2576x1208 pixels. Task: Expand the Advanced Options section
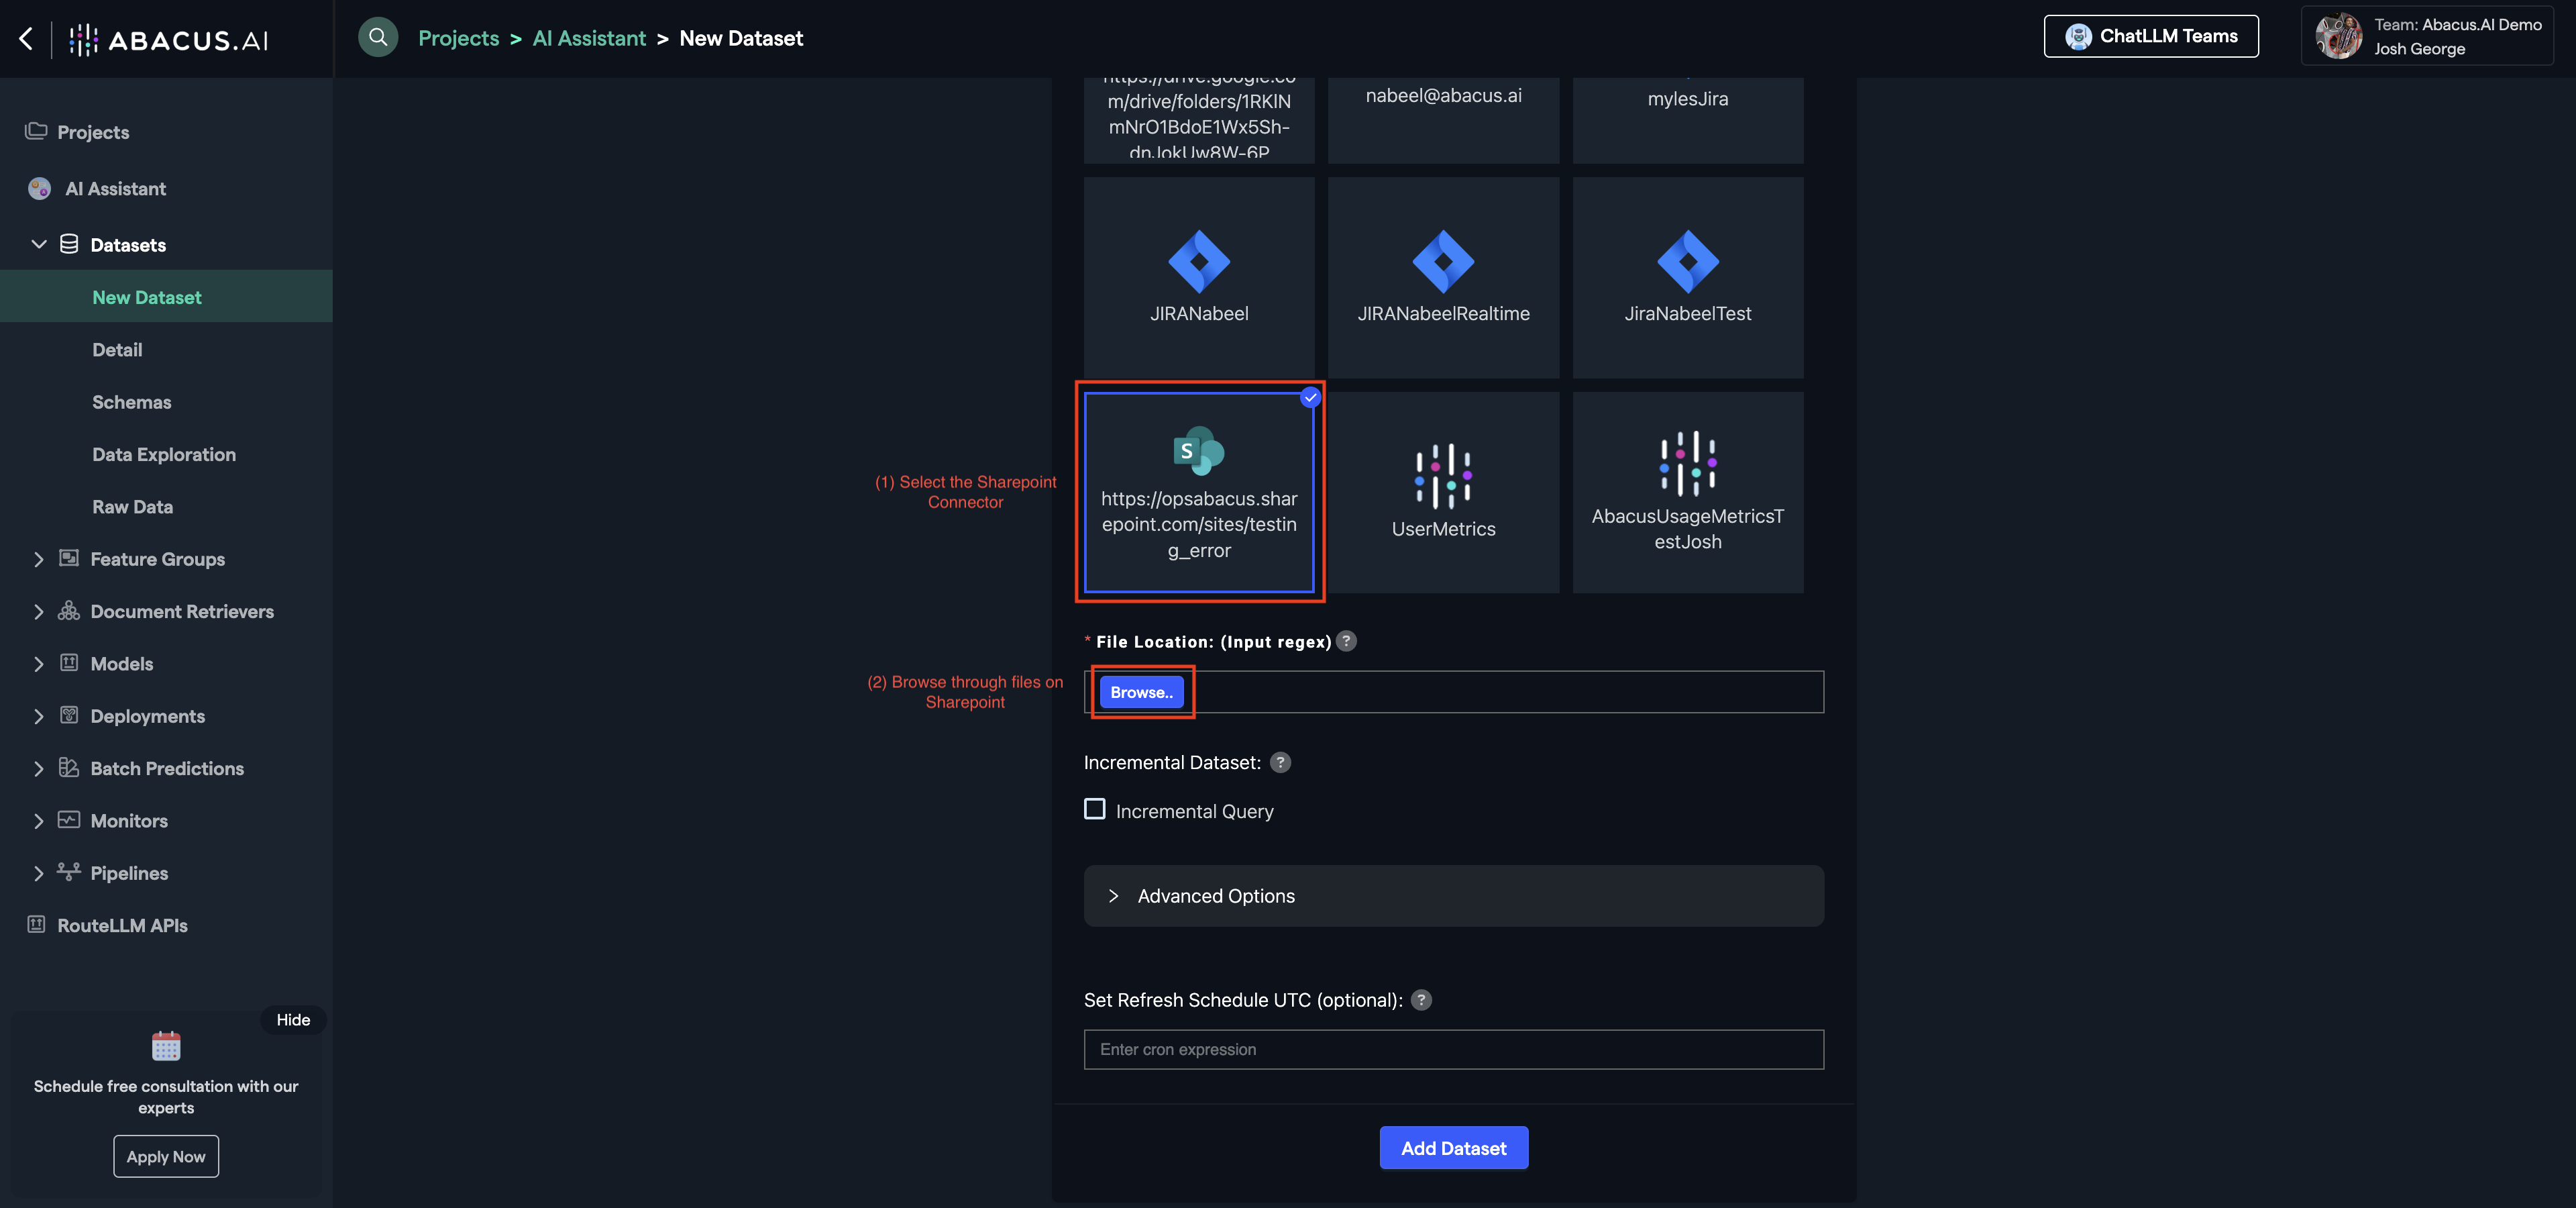click(1215, 896)
